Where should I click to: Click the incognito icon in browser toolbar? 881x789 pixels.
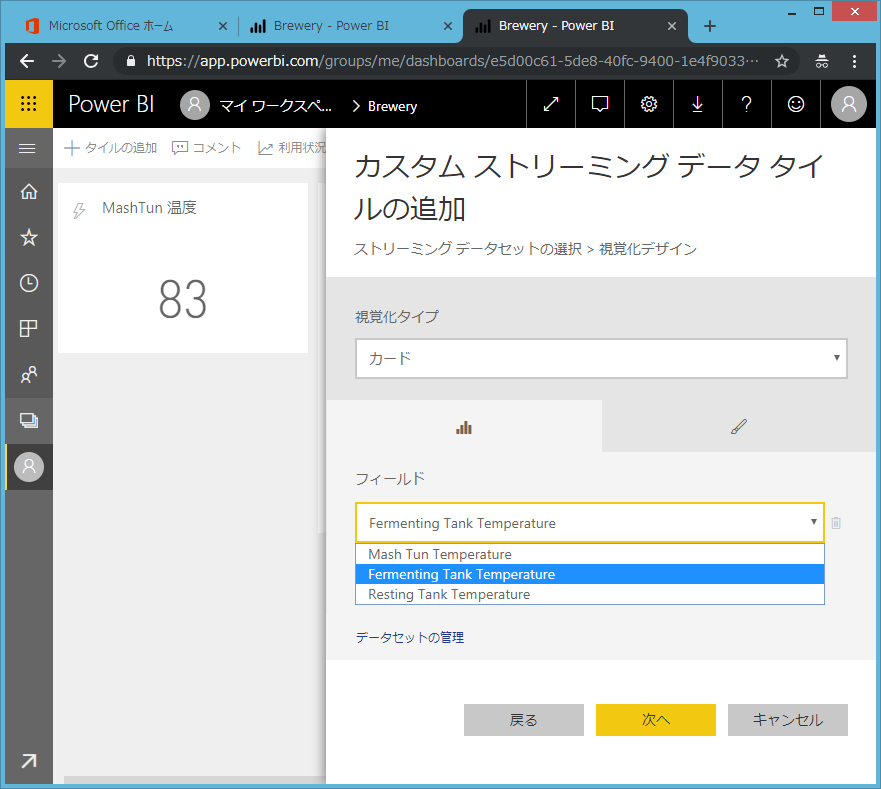(822, 61)
